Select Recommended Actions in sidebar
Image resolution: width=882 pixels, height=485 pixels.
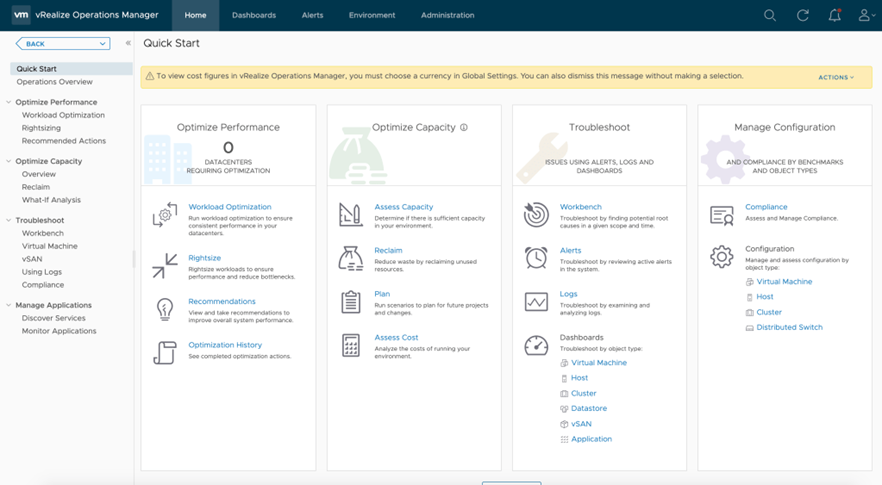point(64,141)
